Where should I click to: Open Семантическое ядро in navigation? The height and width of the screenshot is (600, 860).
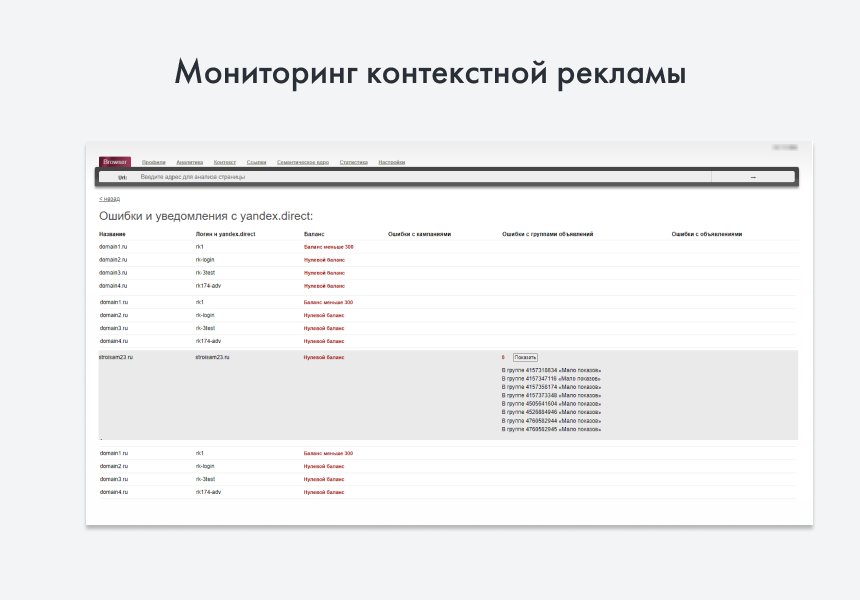[x=303, y=162]
